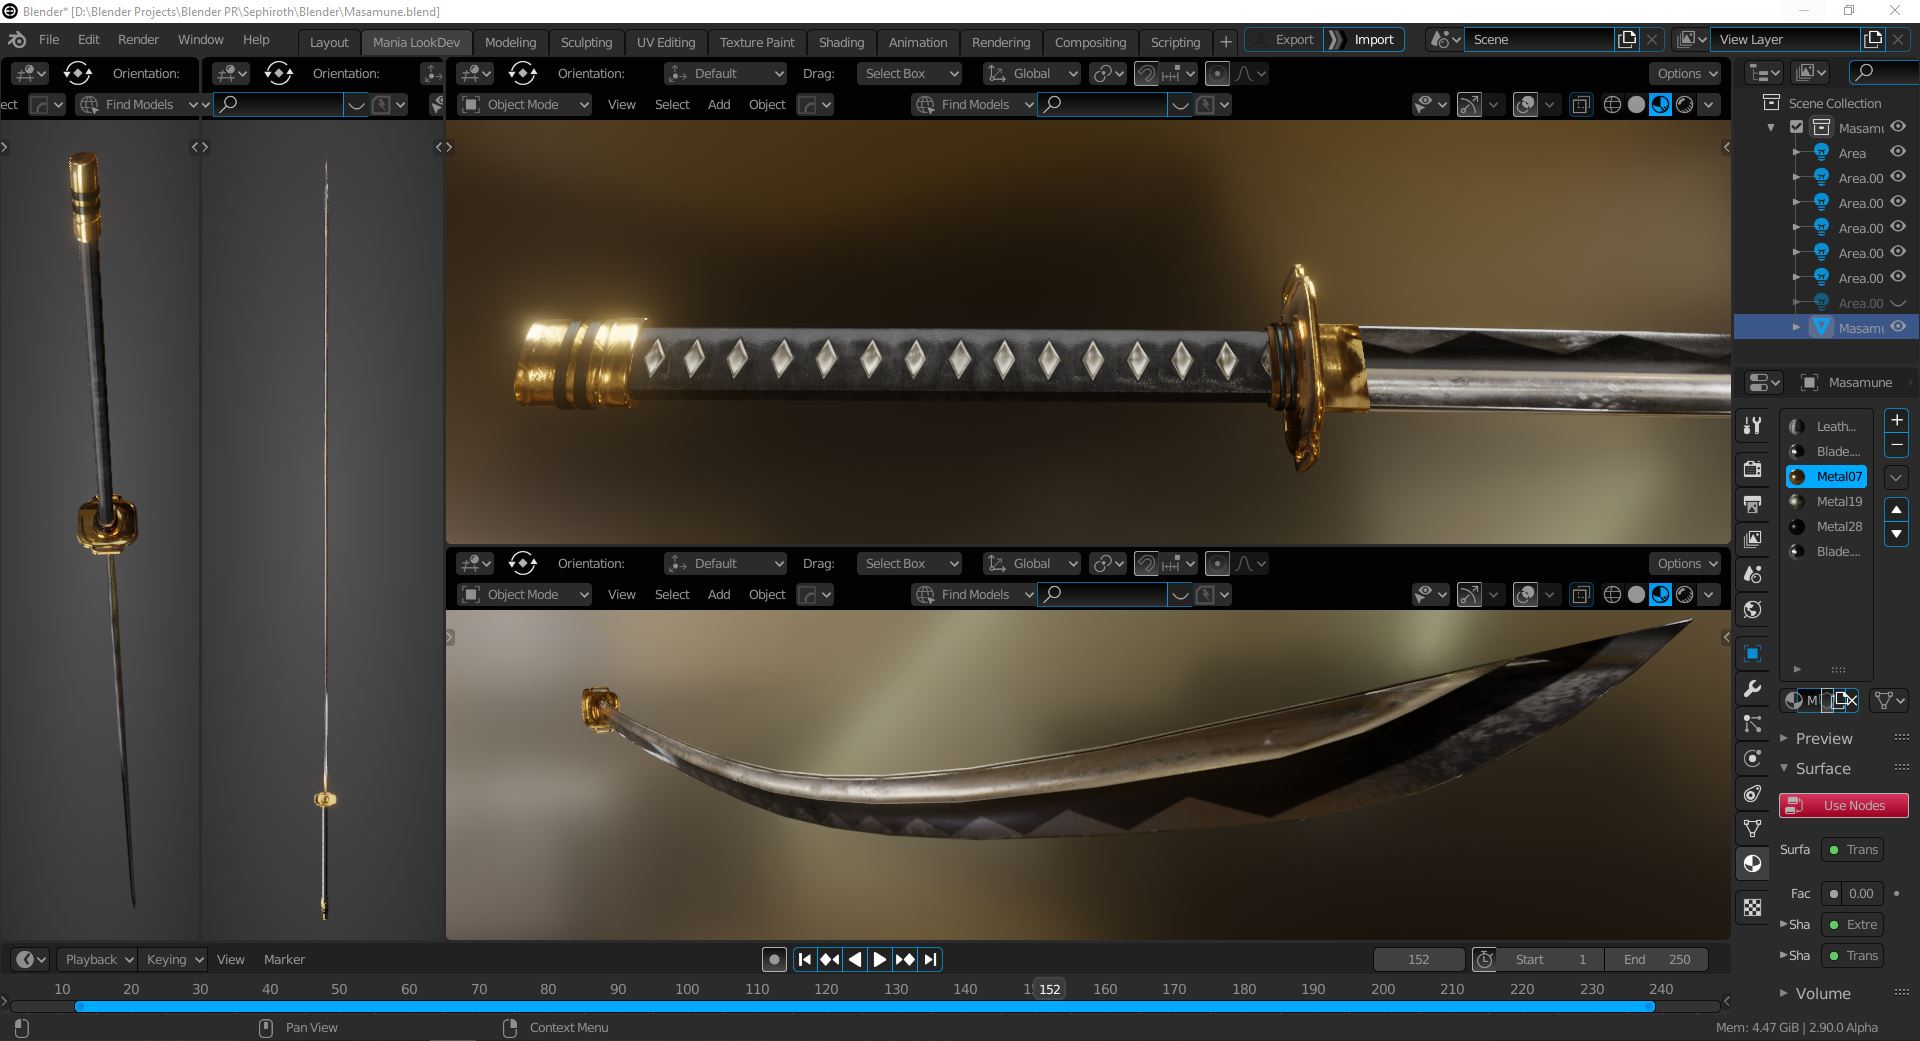This screenshot has width=1920, height=1041.
Task: Uncheck the Masamune collection checkbox
Action: point(1797,127)
